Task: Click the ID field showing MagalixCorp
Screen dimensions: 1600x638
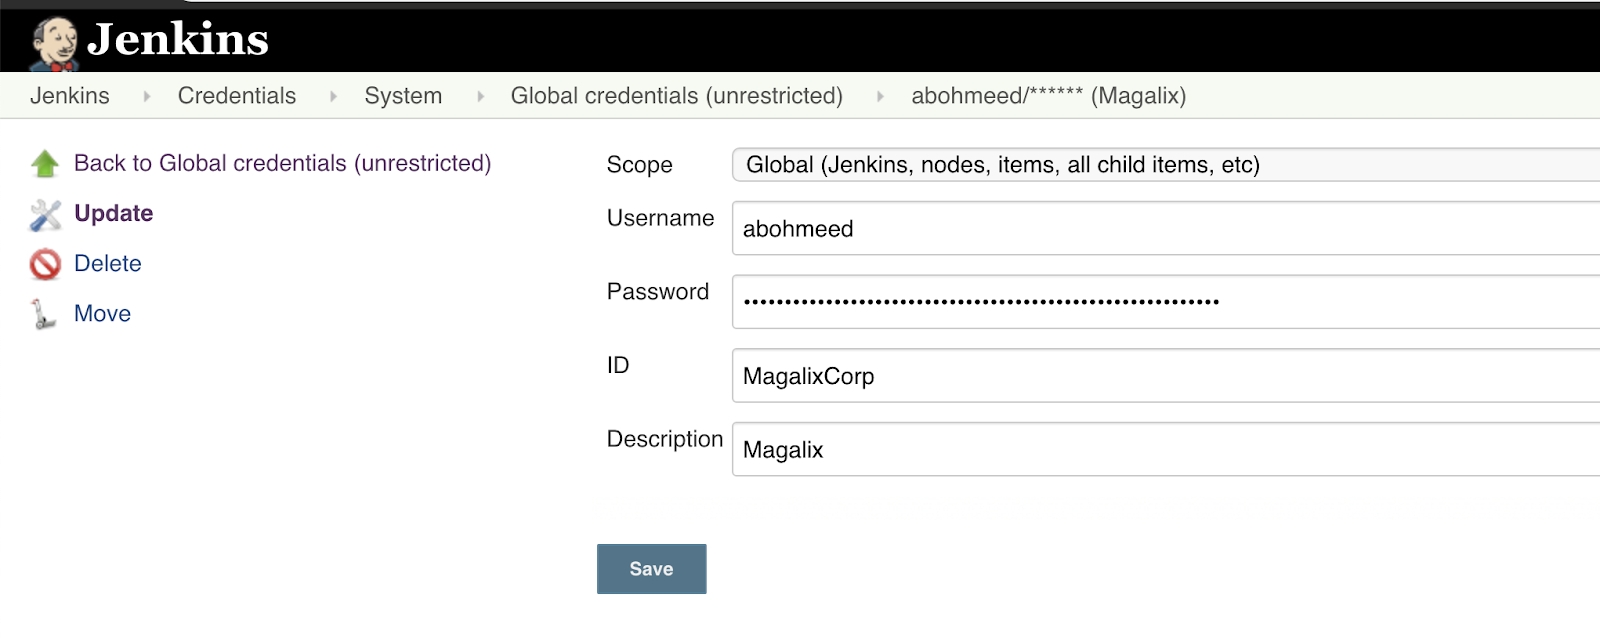Action: coord(1166,376)
